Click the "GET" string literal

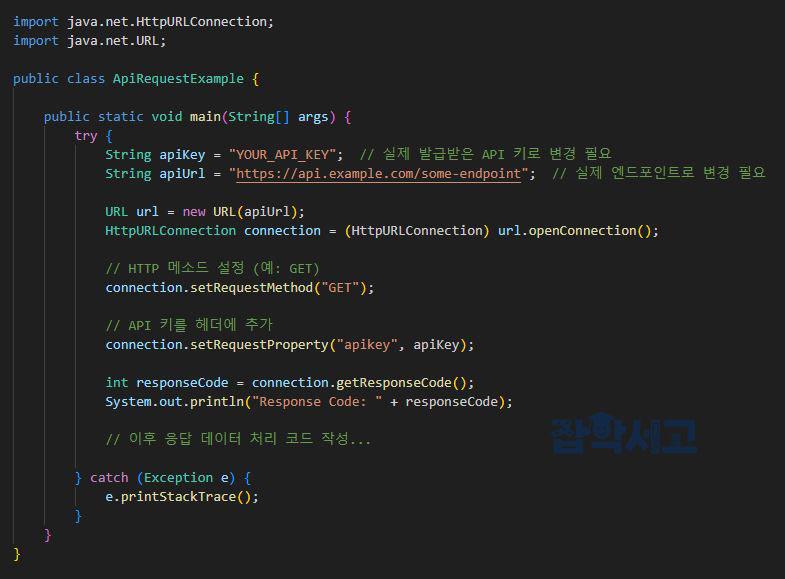[340, 288]
